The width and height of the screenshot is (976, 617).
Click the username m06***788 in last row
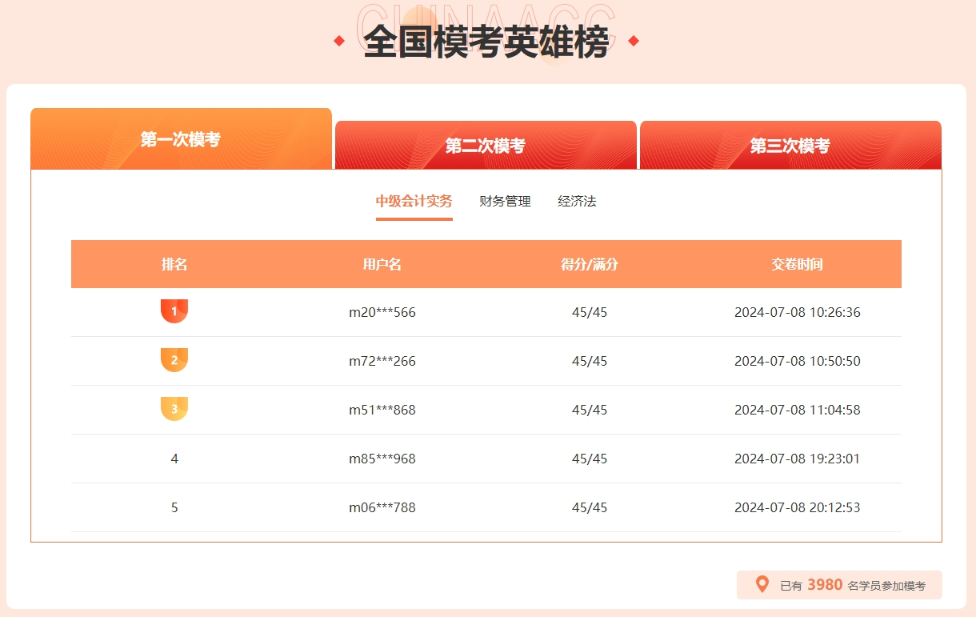pos(381,507)
